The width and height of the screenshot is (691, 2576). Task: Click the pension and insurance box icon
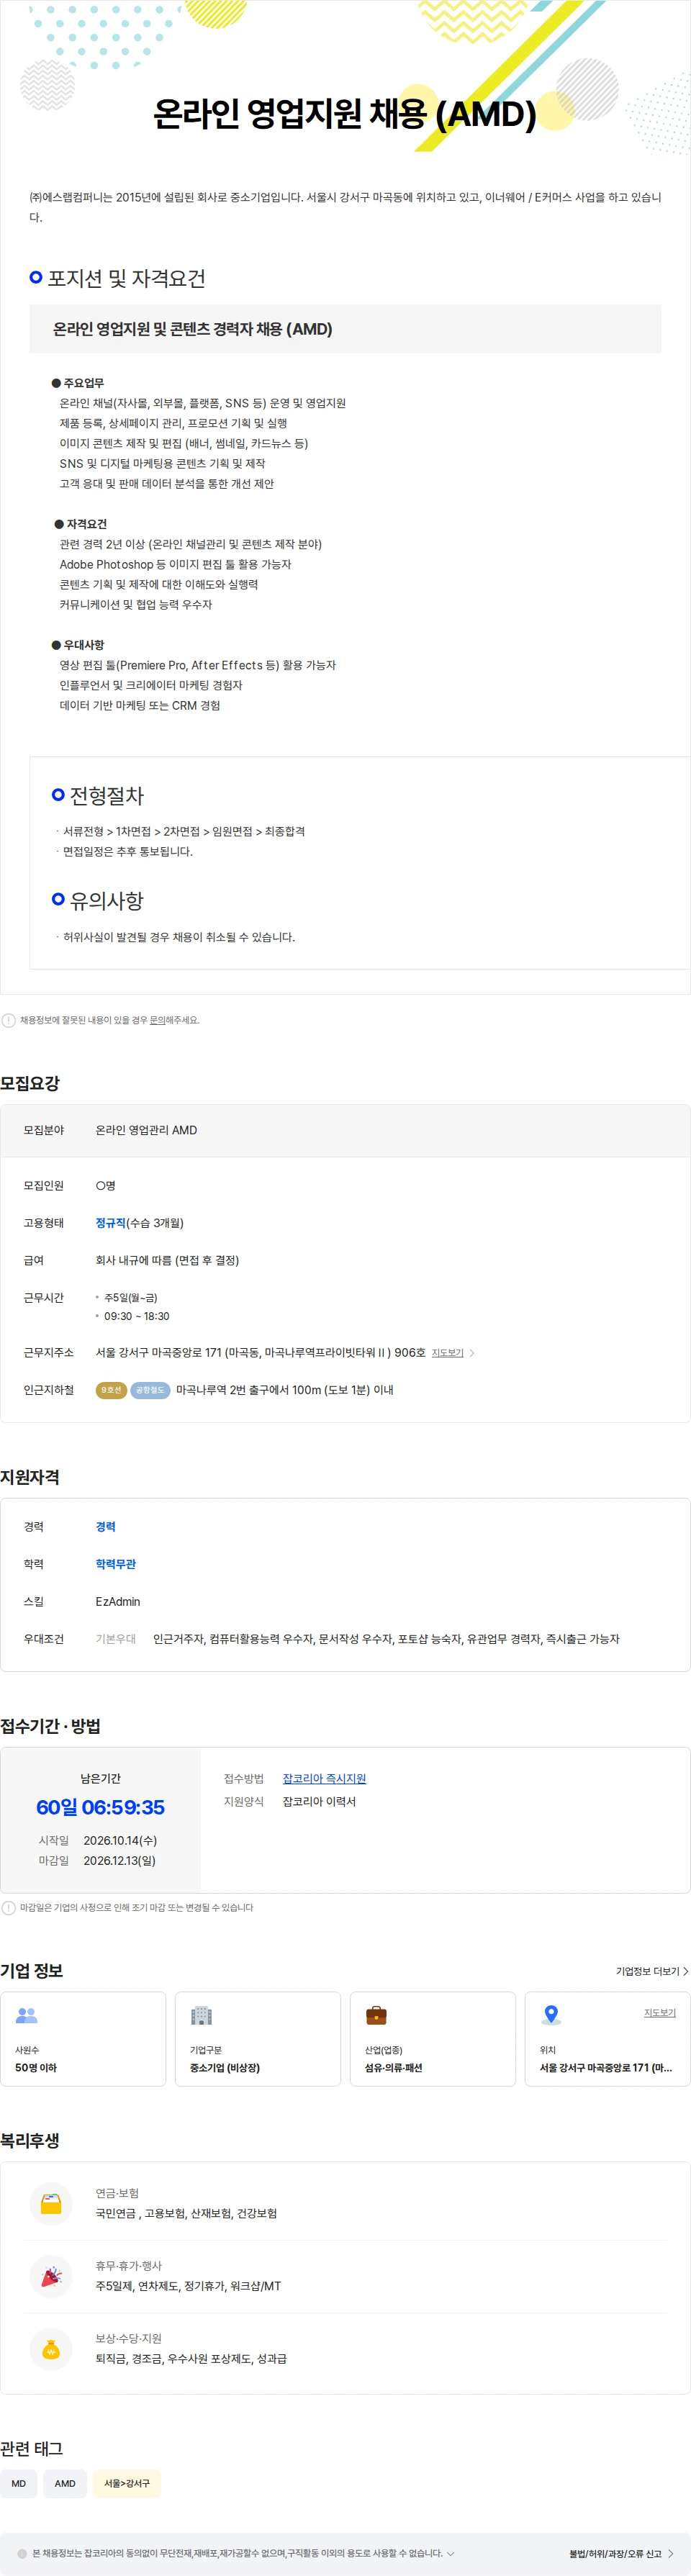(x=51, y=2204)
